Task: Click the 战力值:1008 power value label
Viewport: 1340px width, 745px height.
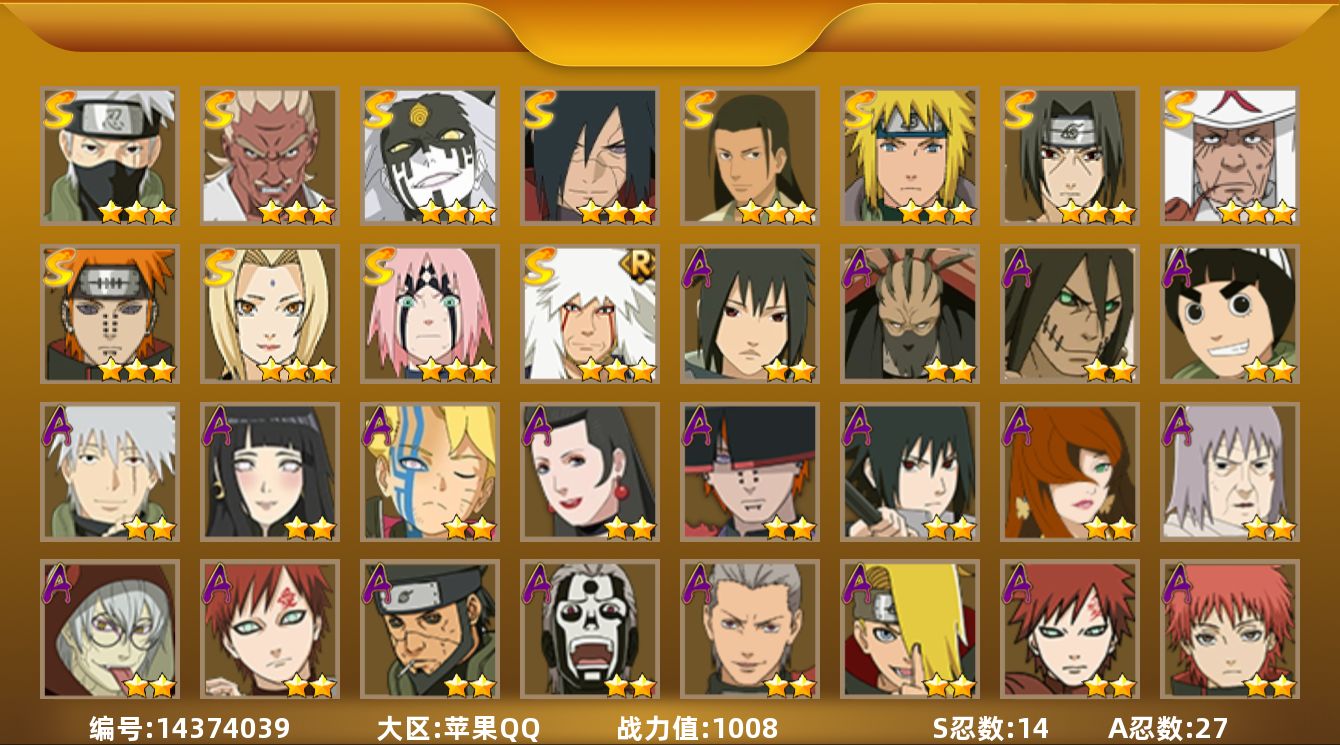Action: 697,728
